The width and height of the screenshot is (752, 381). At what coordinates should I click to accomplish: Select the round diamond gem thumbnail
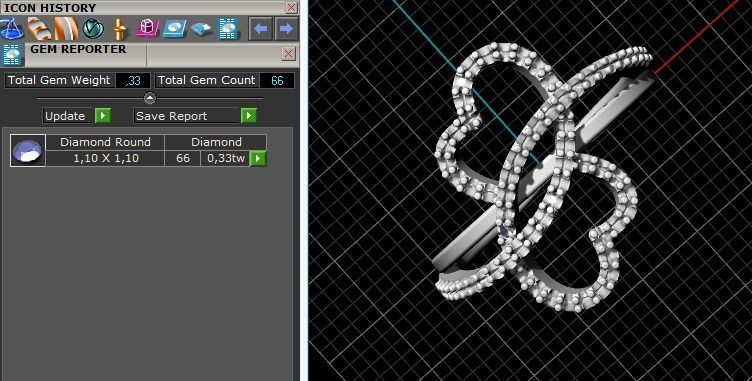pyautogui.click(x=28, y=151)
